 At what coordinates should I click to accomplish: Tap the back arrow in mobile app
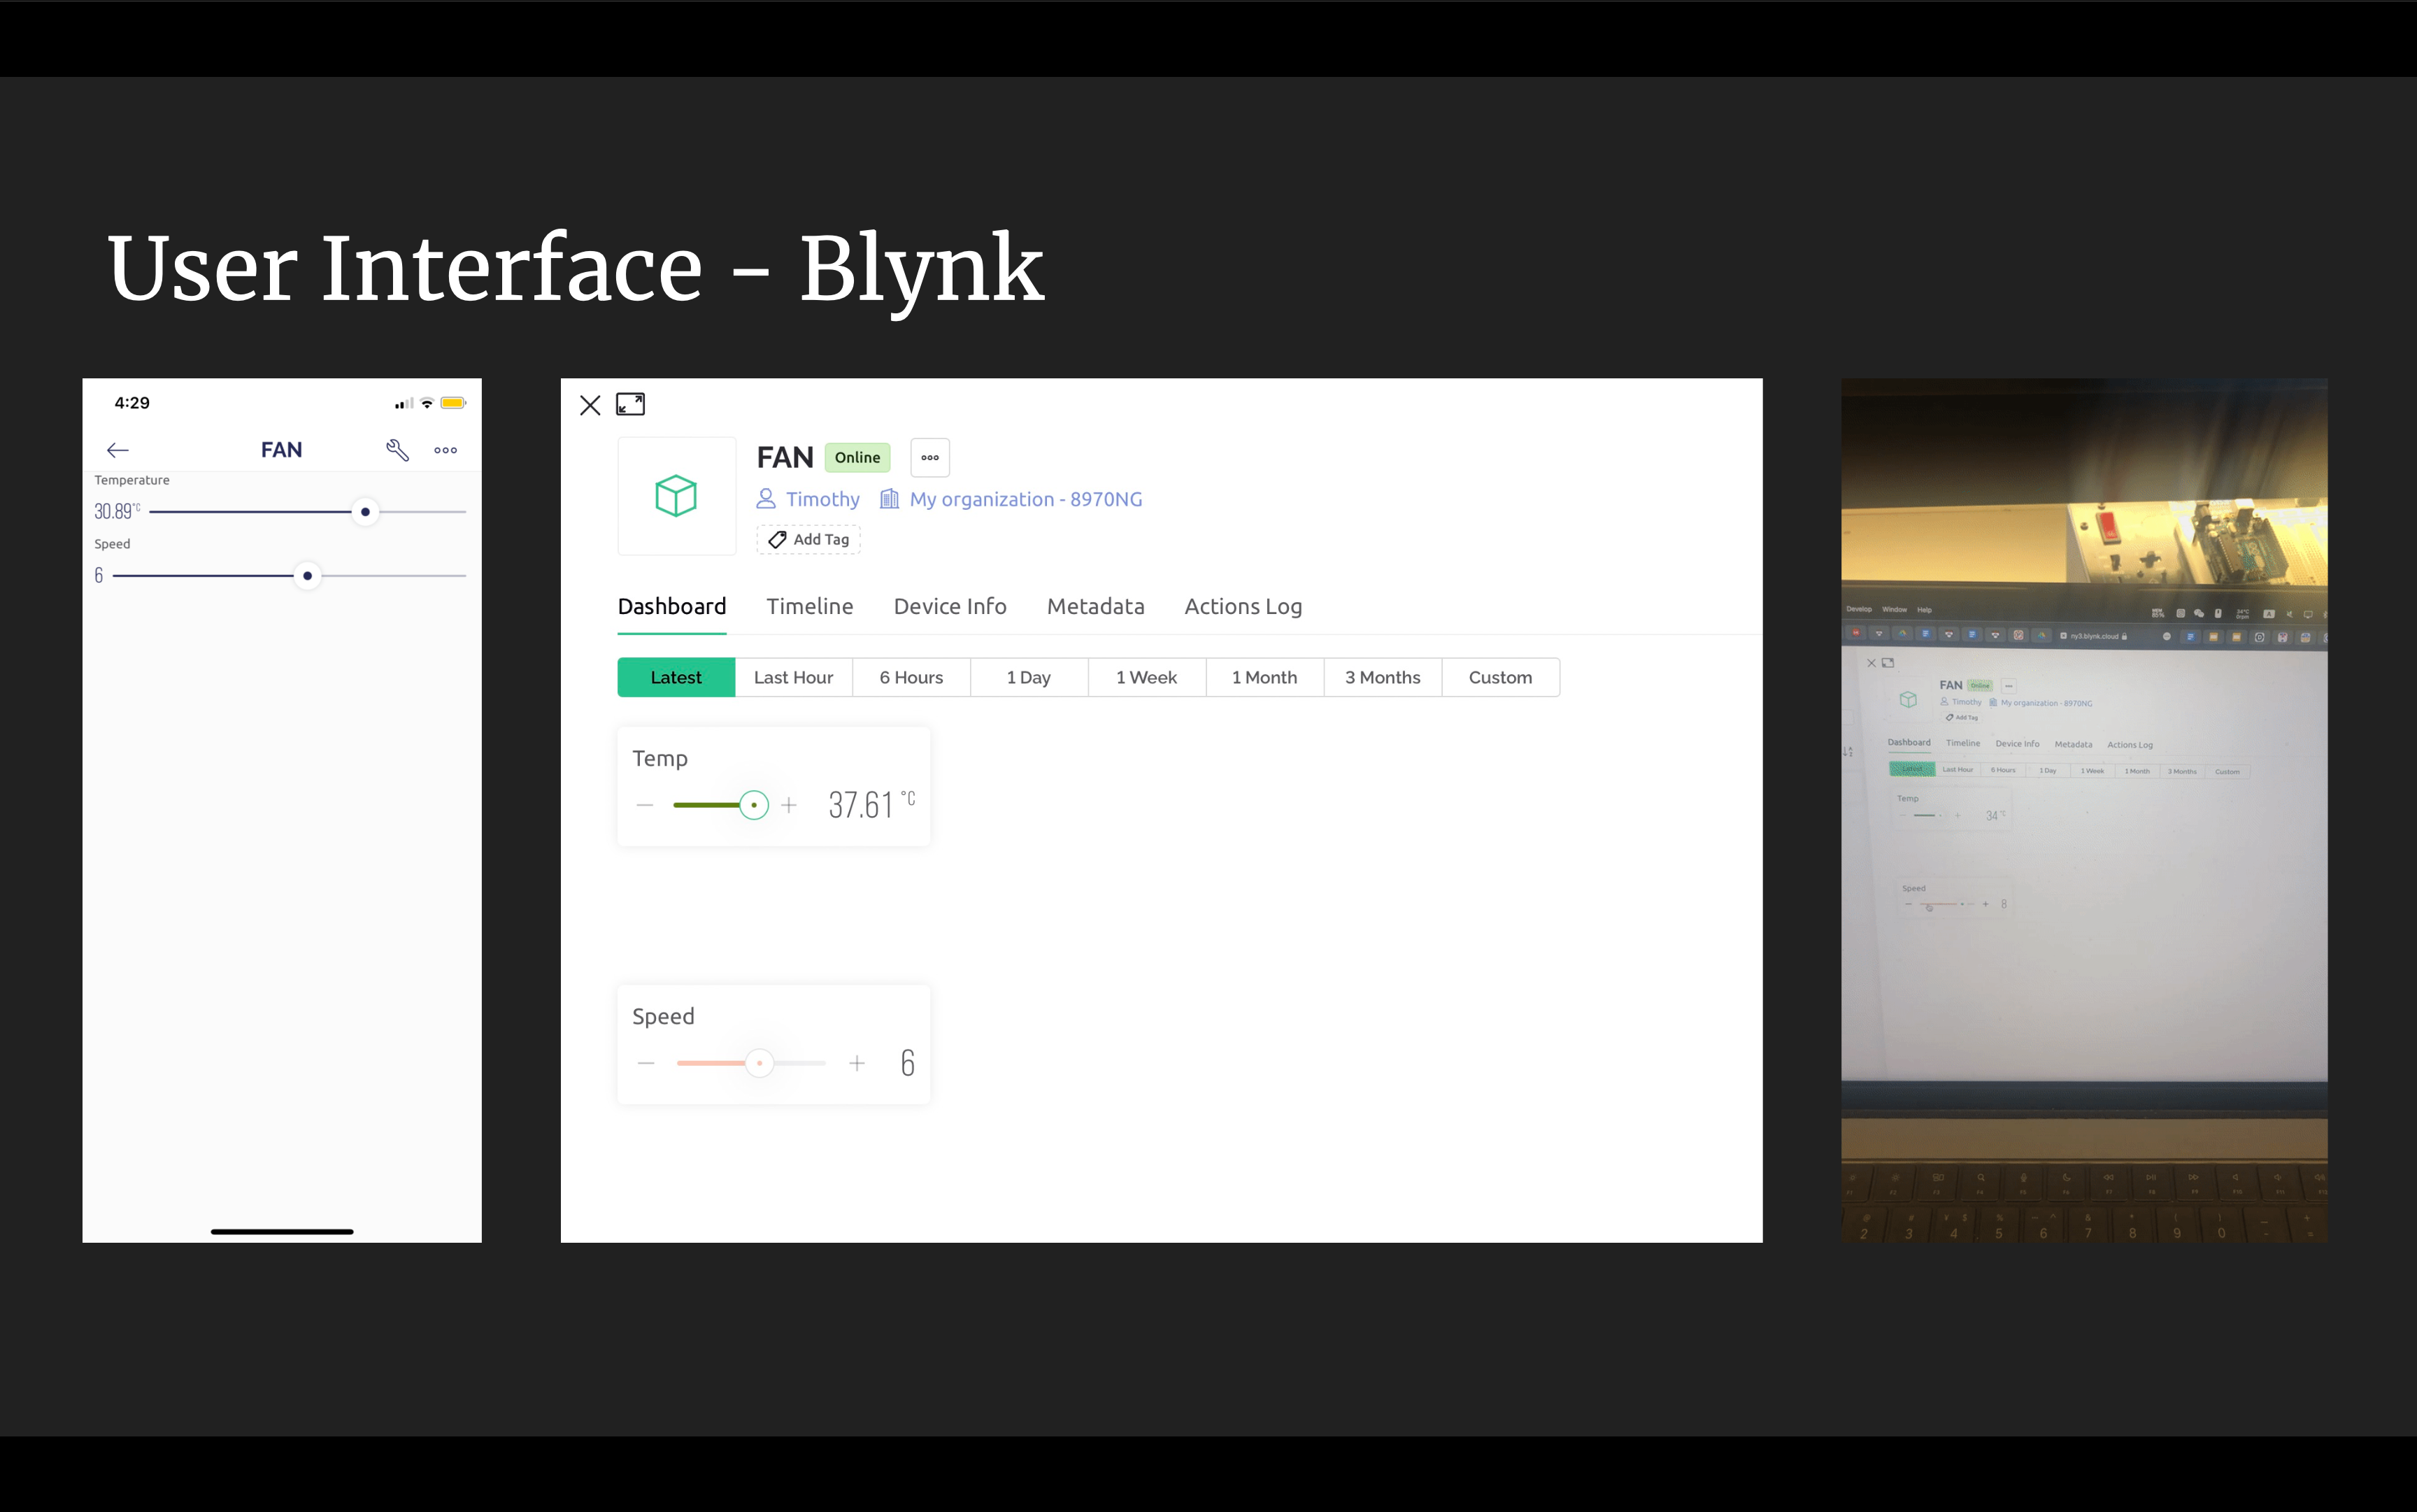tap(118, 450)
